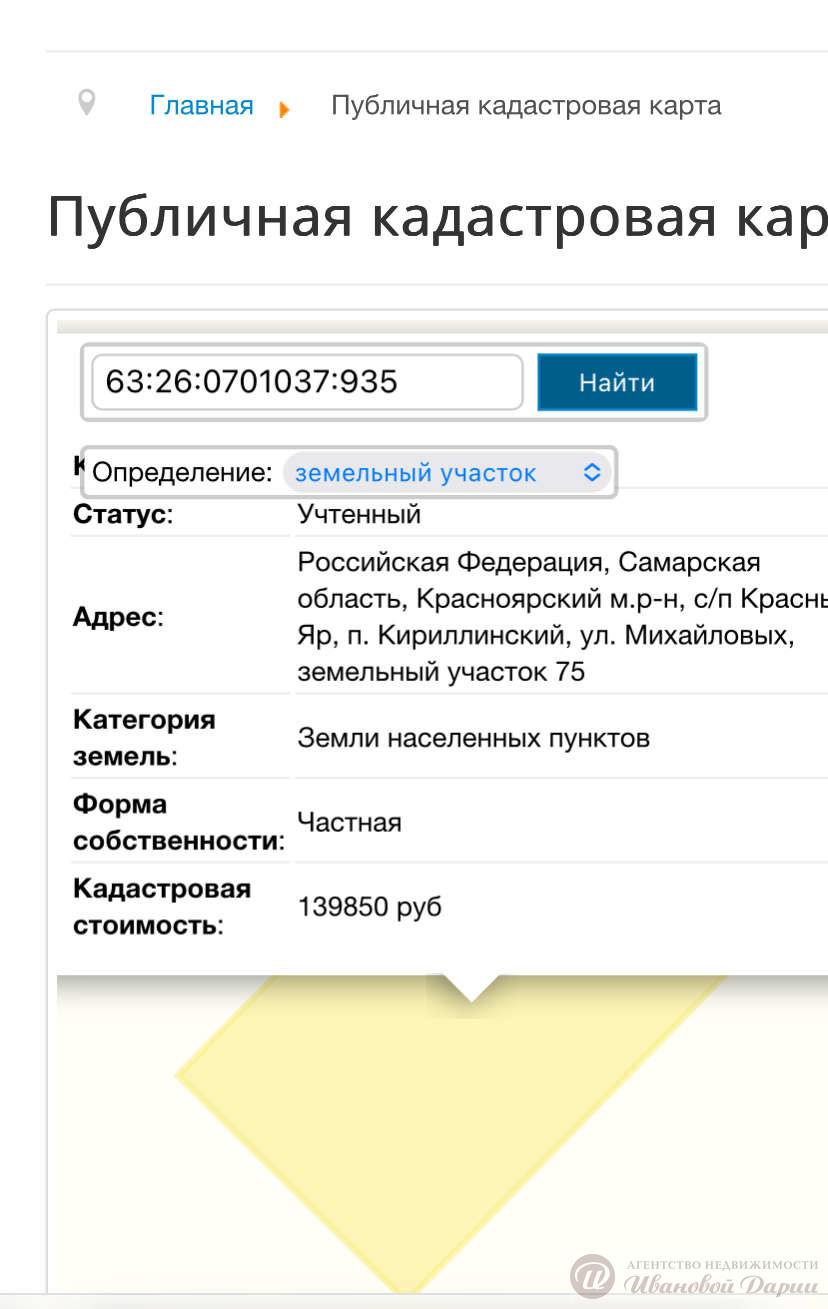This screenshot has width=828, height=1309.
Task: Click the orange breadcrumb arrow separator
Action: 285,109
